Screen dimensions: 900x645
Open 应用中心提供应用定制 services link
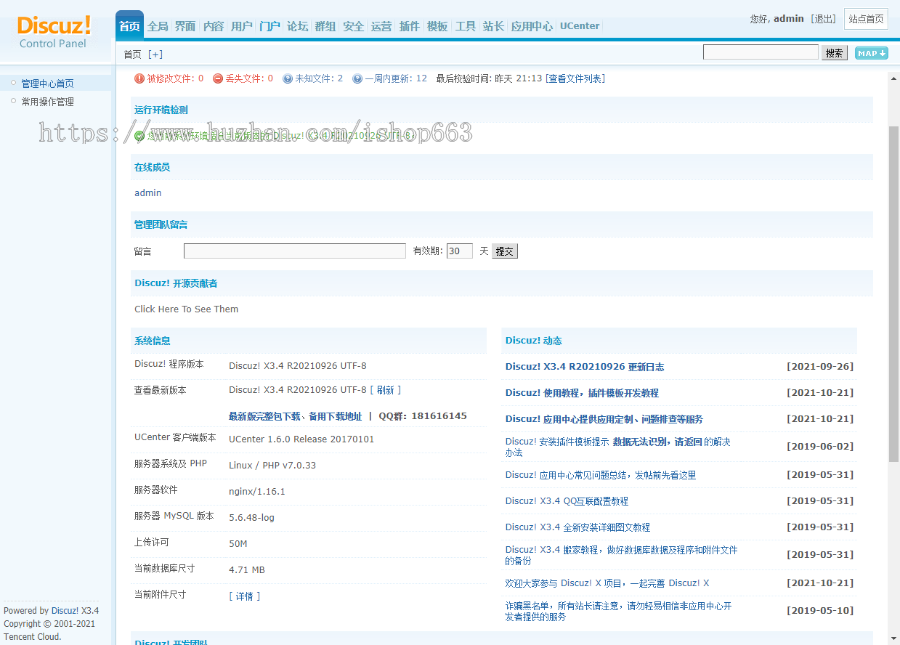[604, 419]
